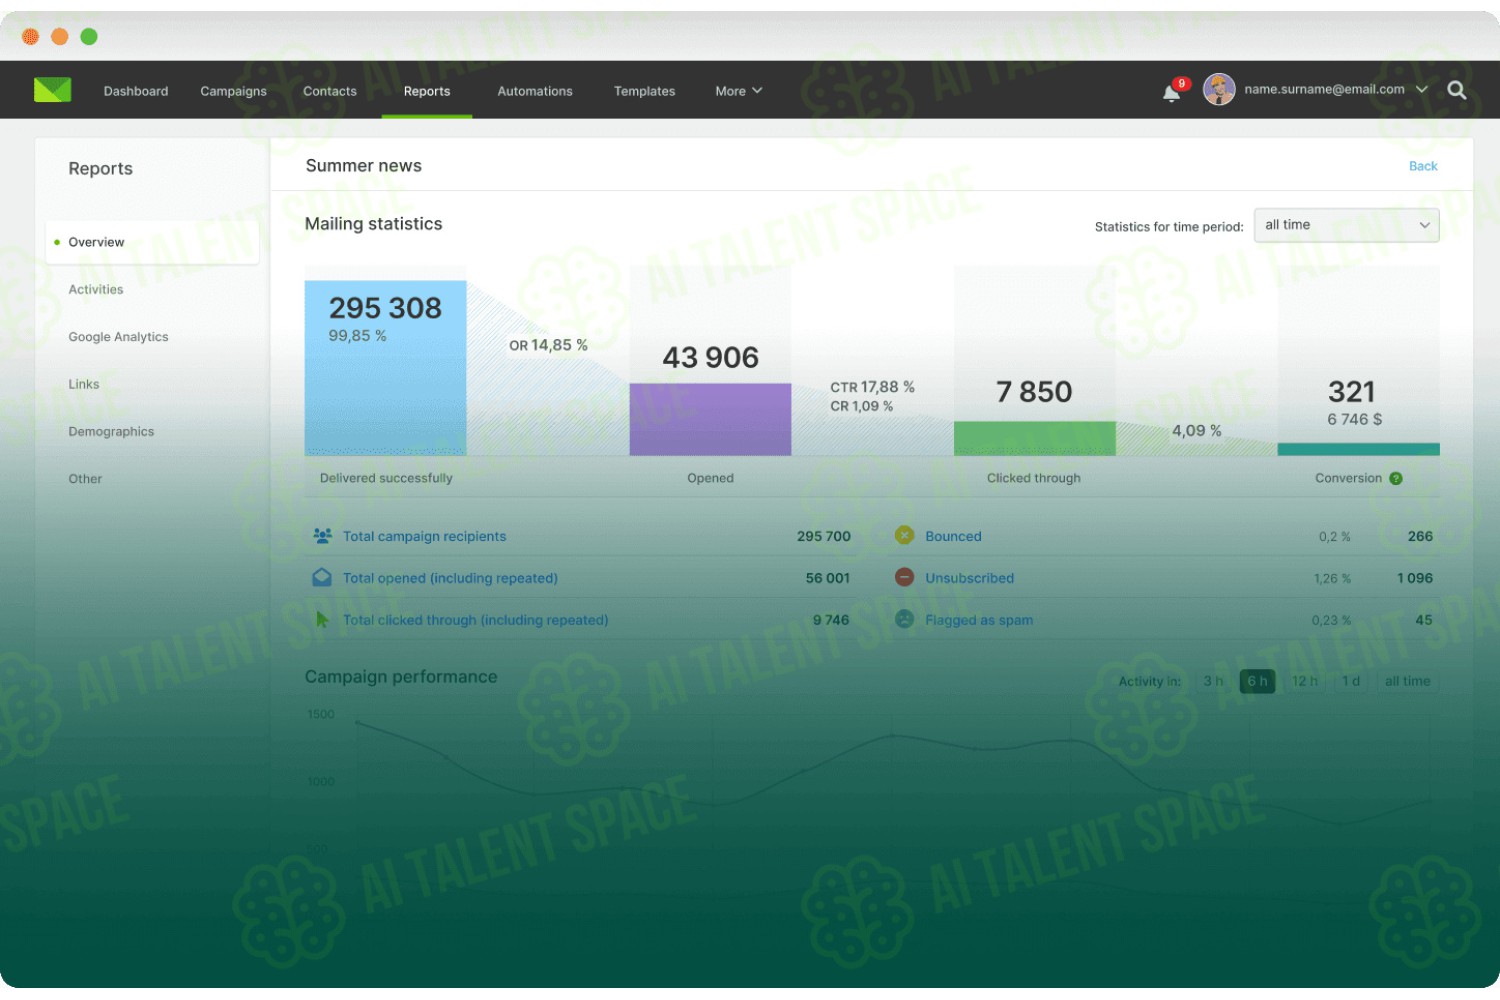
Task: Open the Automations tab
Action: click(x=535, y=91)
